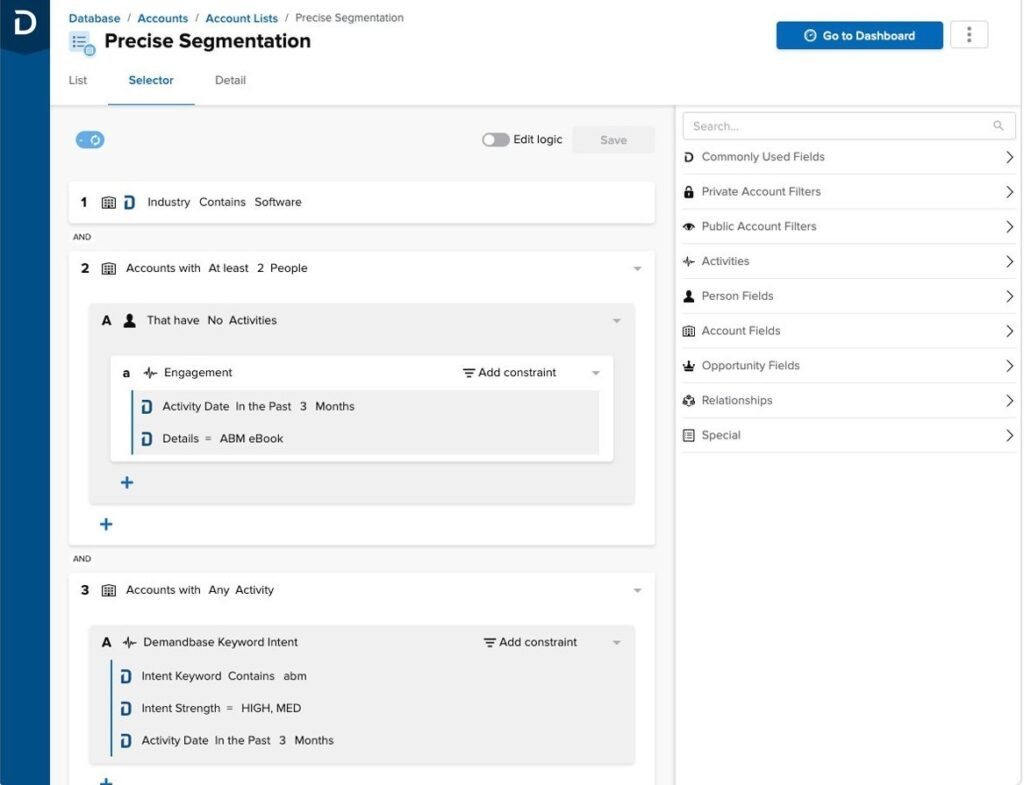Click D icon next to Intent Keyword

[125, 677]
